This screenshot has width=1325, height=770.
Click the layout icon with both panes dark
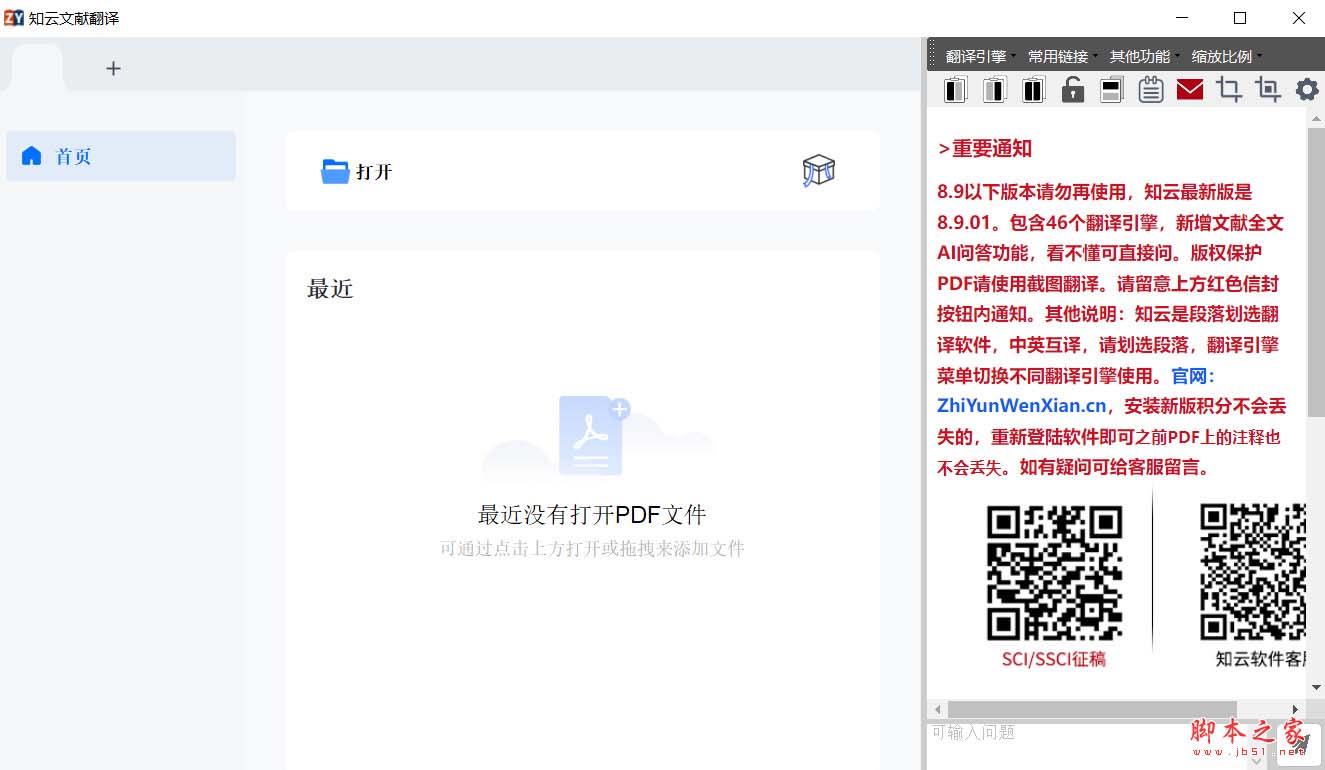click(1033, 90)
